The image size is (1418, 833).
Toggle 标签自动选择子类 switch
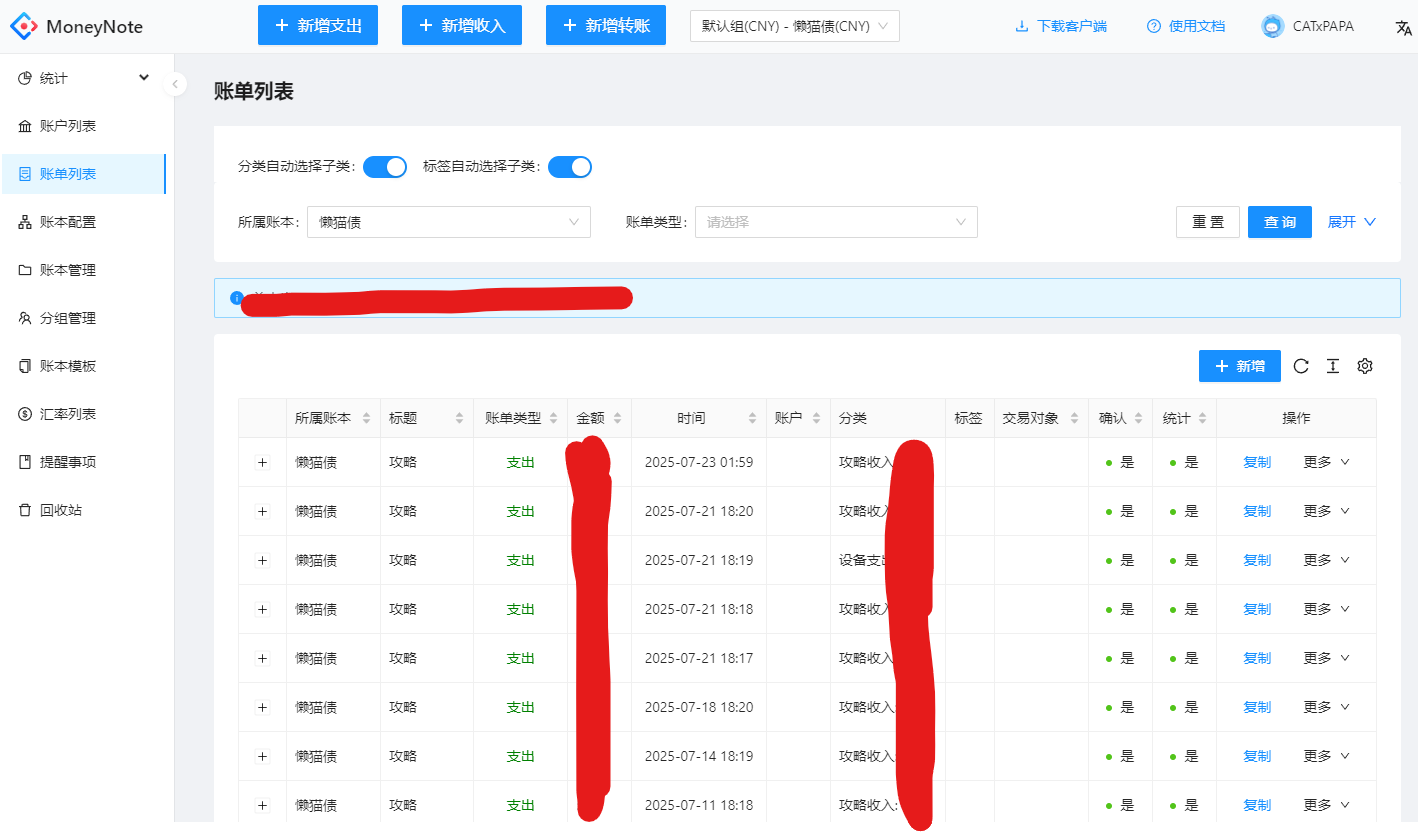pyautogui.click(x=570, y=167)
